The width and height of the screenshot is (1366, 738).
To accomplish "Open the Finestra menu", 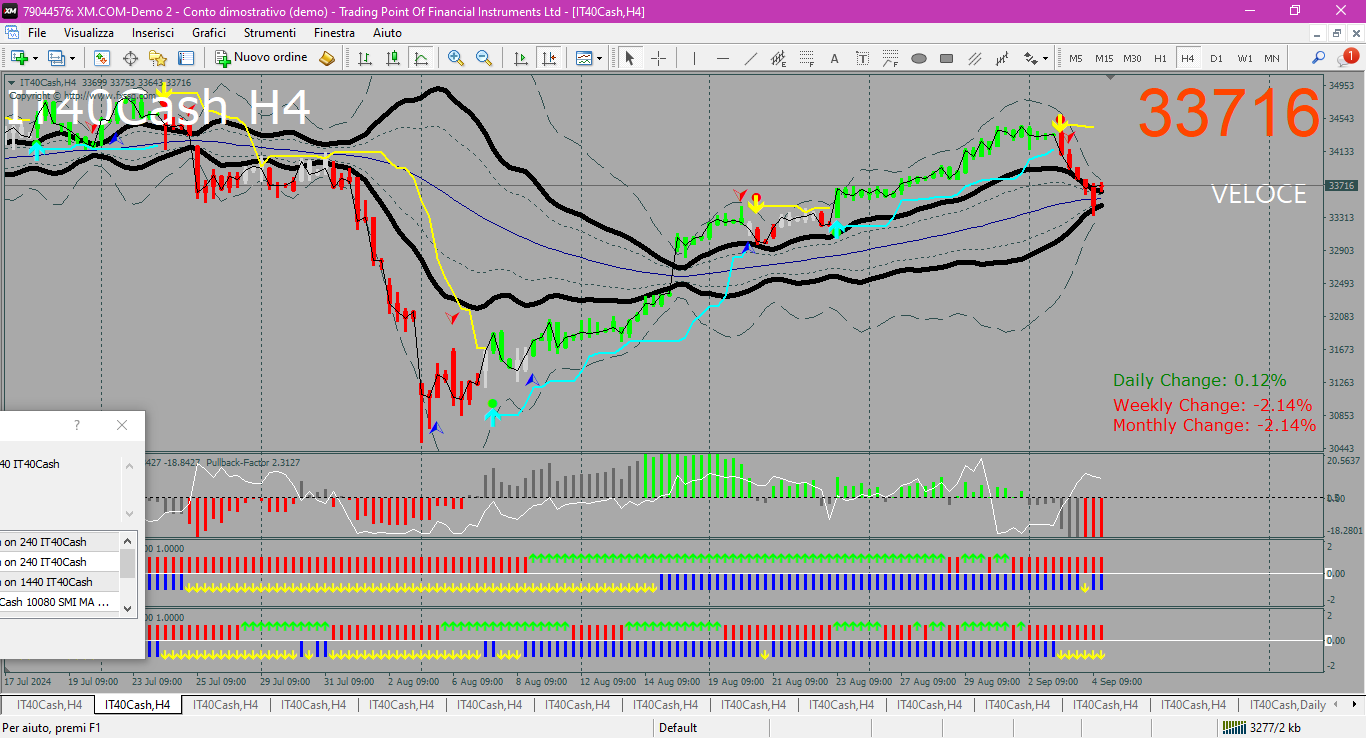I will click(334, 33).
